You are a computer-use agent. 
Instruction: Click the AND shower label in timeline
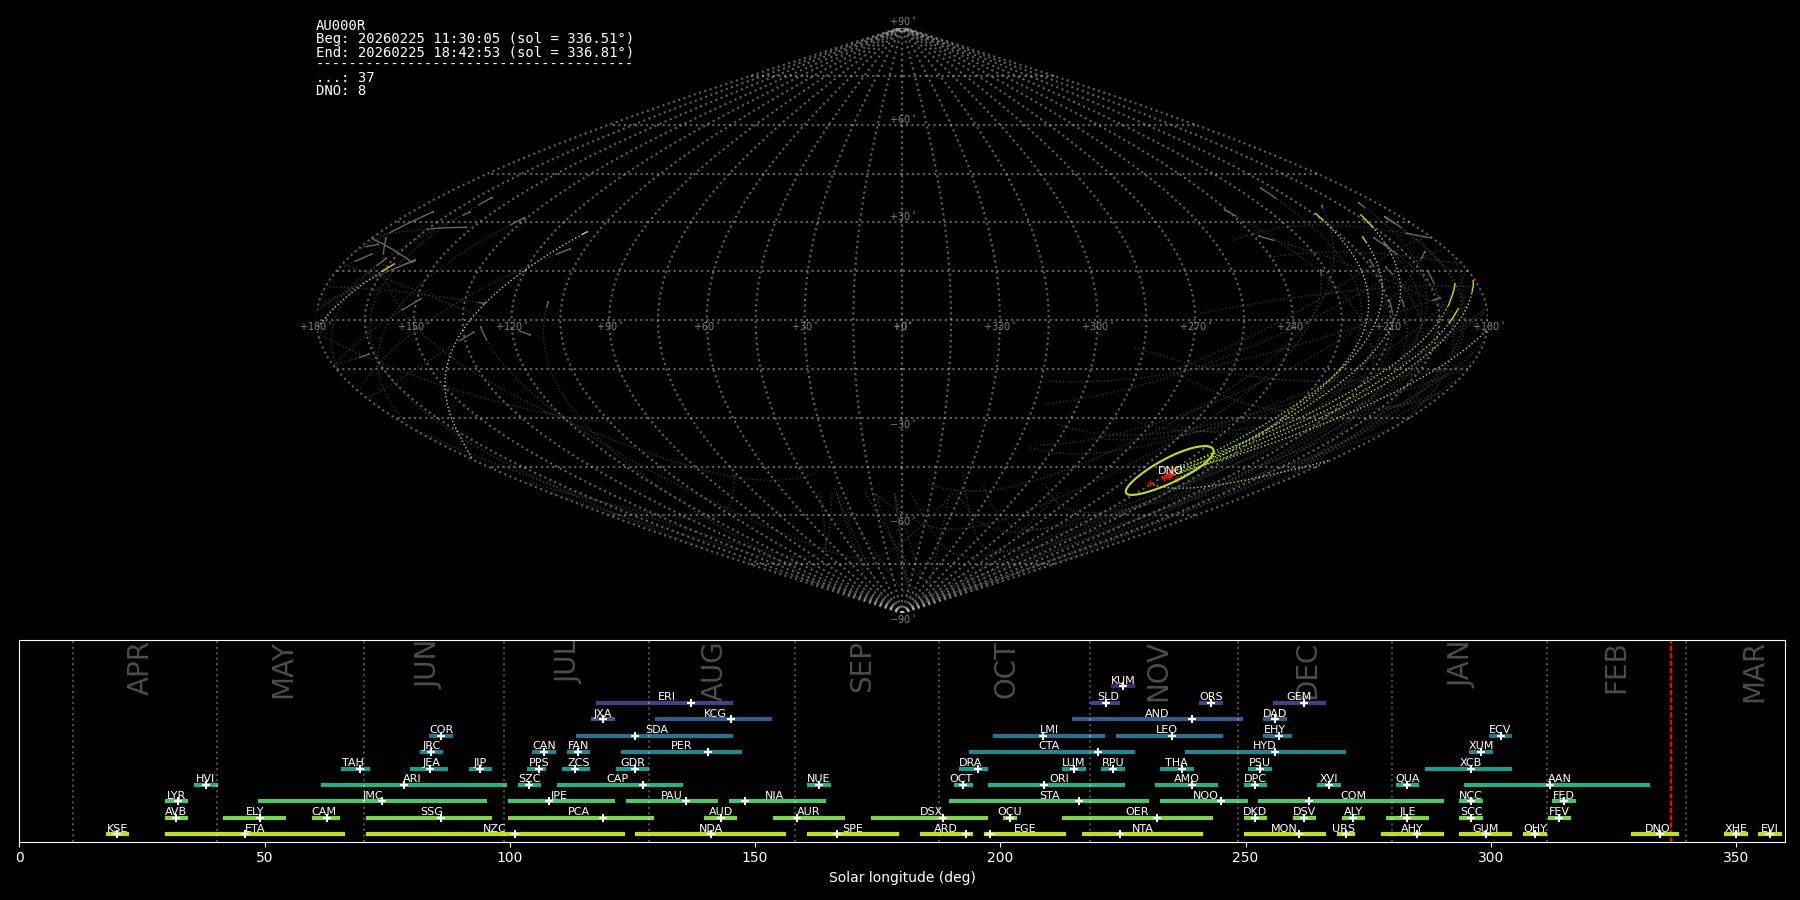point(1156,714)
